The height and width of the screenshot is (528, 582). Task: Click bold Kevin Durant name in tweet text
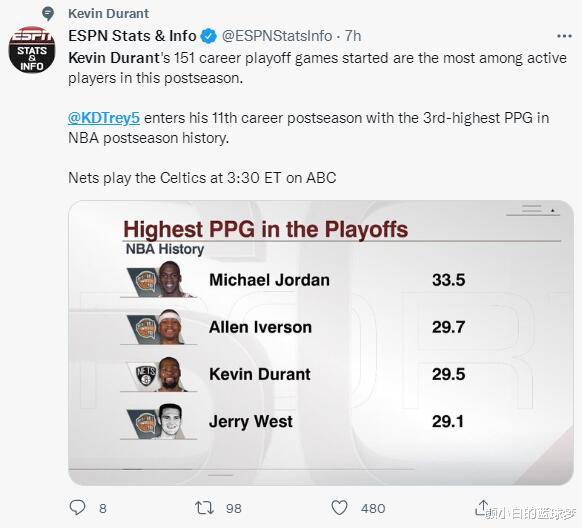coord(114,58)
